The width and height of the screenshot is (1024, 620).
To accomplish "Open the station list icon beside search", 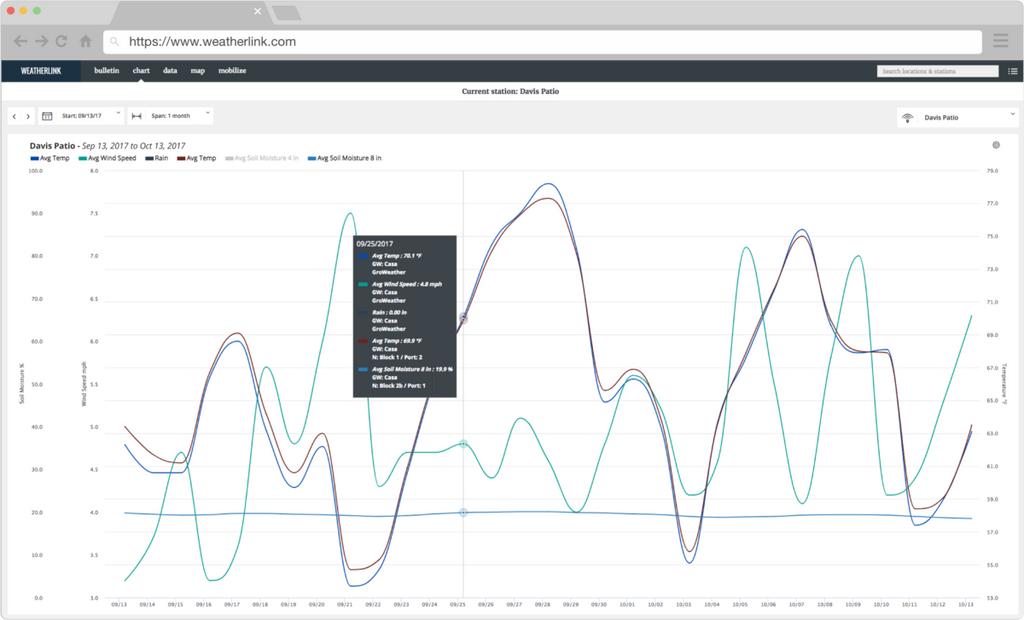I will pyautogui.click(x=1012, y=71).
